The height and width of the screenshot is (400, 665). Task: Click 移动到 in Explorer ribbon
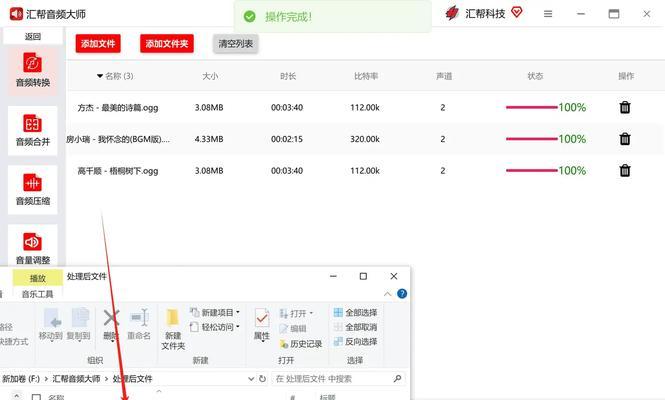51,324
